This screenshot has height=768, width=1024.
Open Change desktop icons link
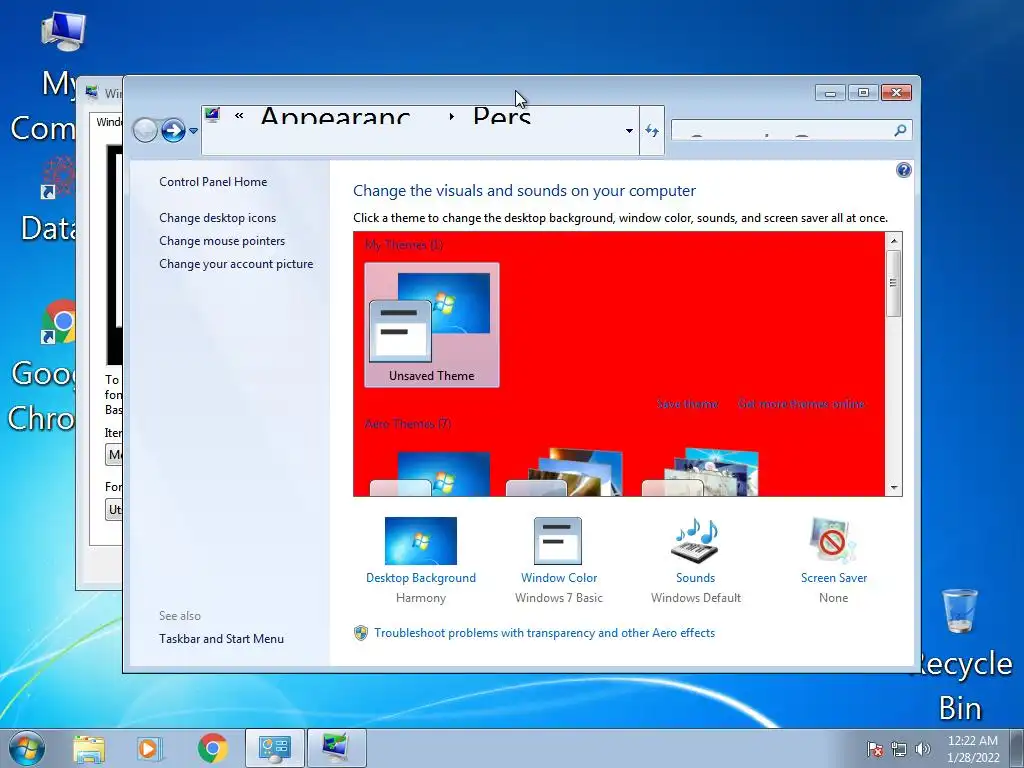coord(217,217)
